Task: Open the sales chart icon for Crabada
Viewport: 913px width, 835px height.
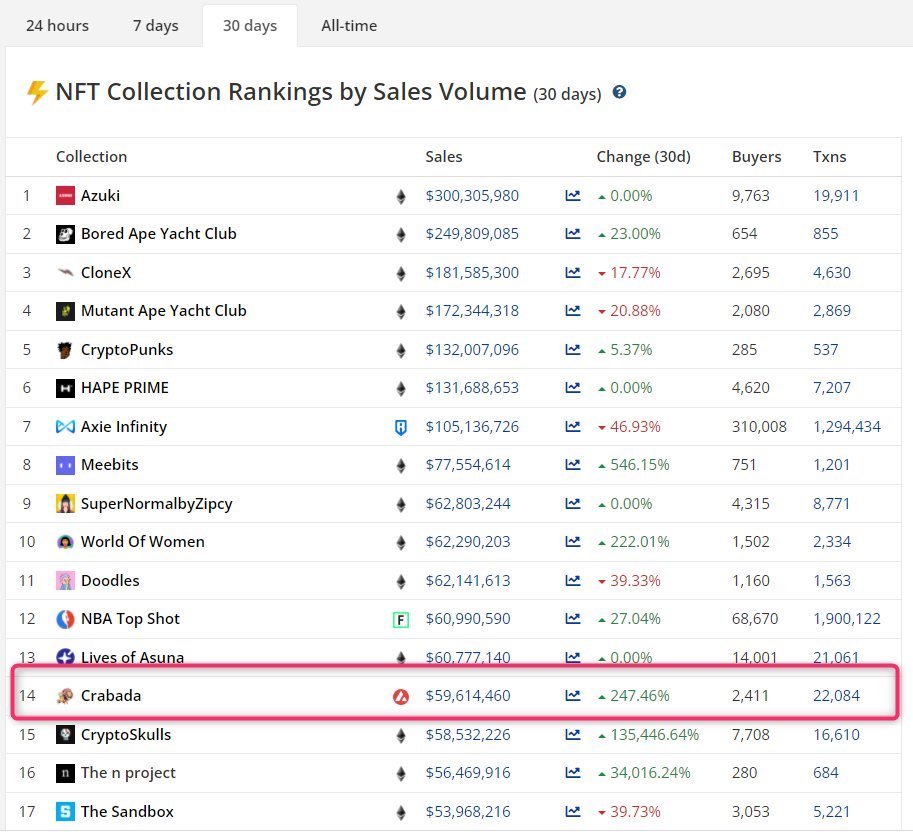Action: coord(573,696)
